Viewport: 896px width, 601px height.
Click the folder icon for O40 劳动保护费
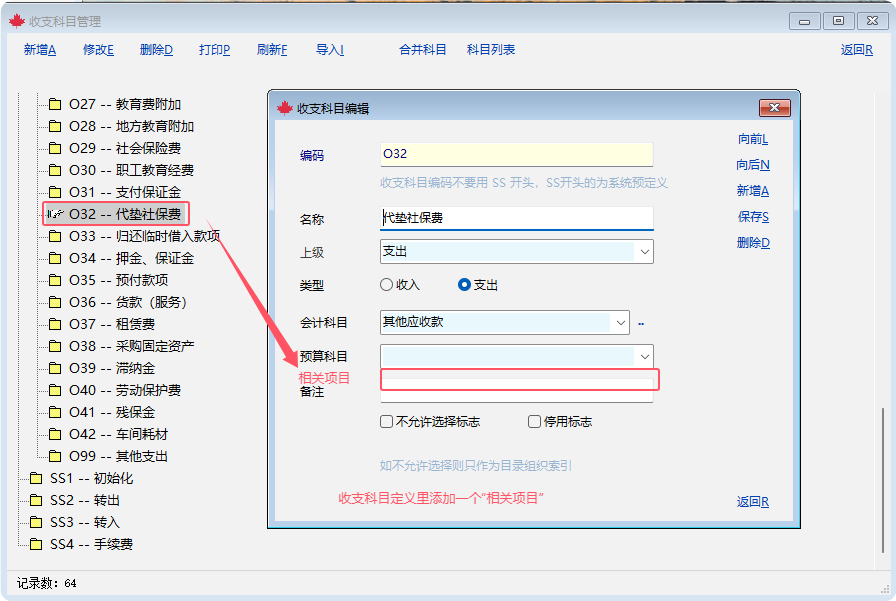54,390
